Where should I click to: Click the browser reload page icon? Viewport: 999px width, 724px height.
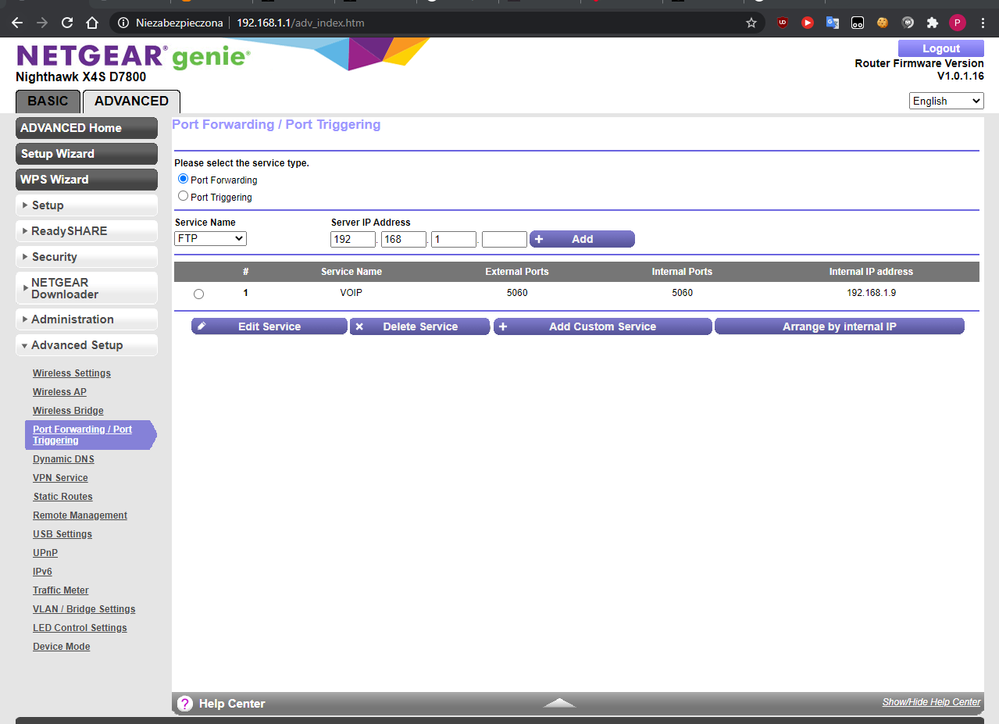tap(67, 22)
